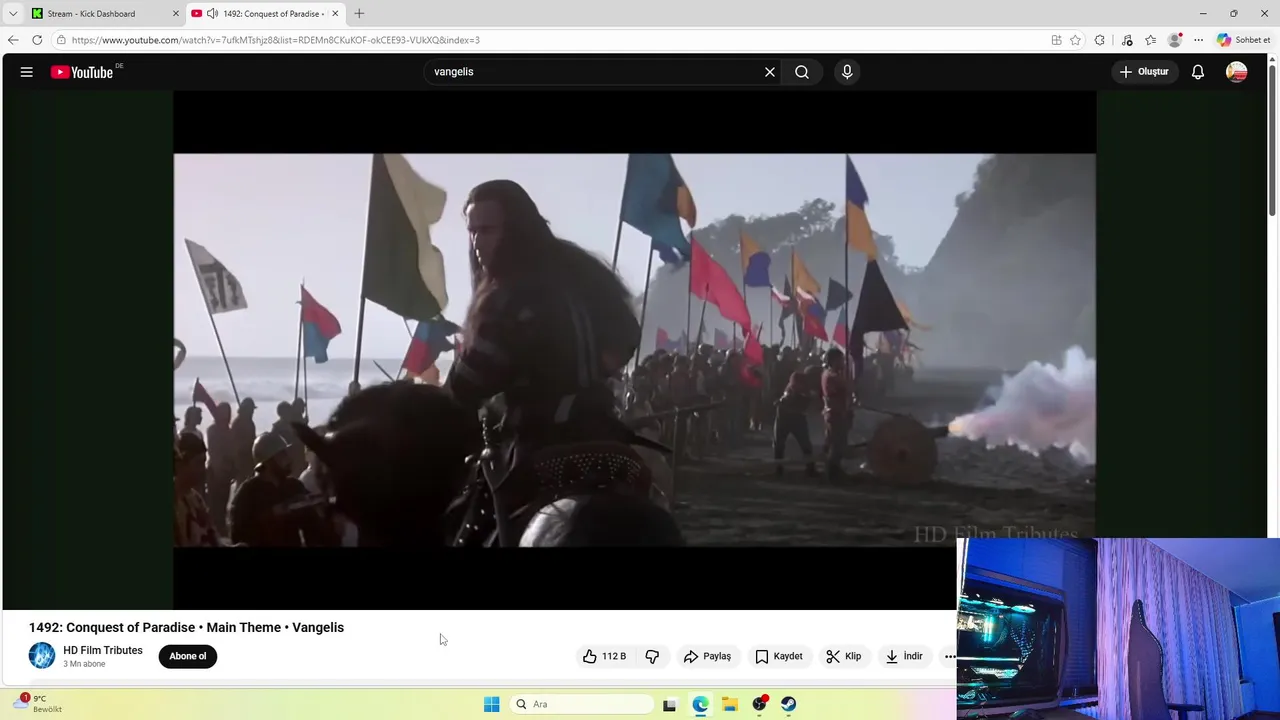Open Task View on the taskbar
Viewport: 1280px width, 720px height.
[x=669, y=704]
